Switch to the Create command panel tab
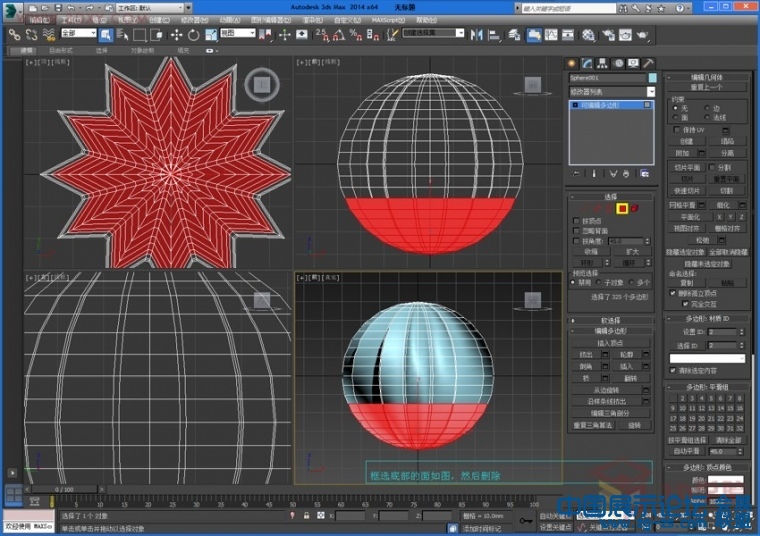The width and height of the screenshot is (760, 536). [x=572, y=63]
